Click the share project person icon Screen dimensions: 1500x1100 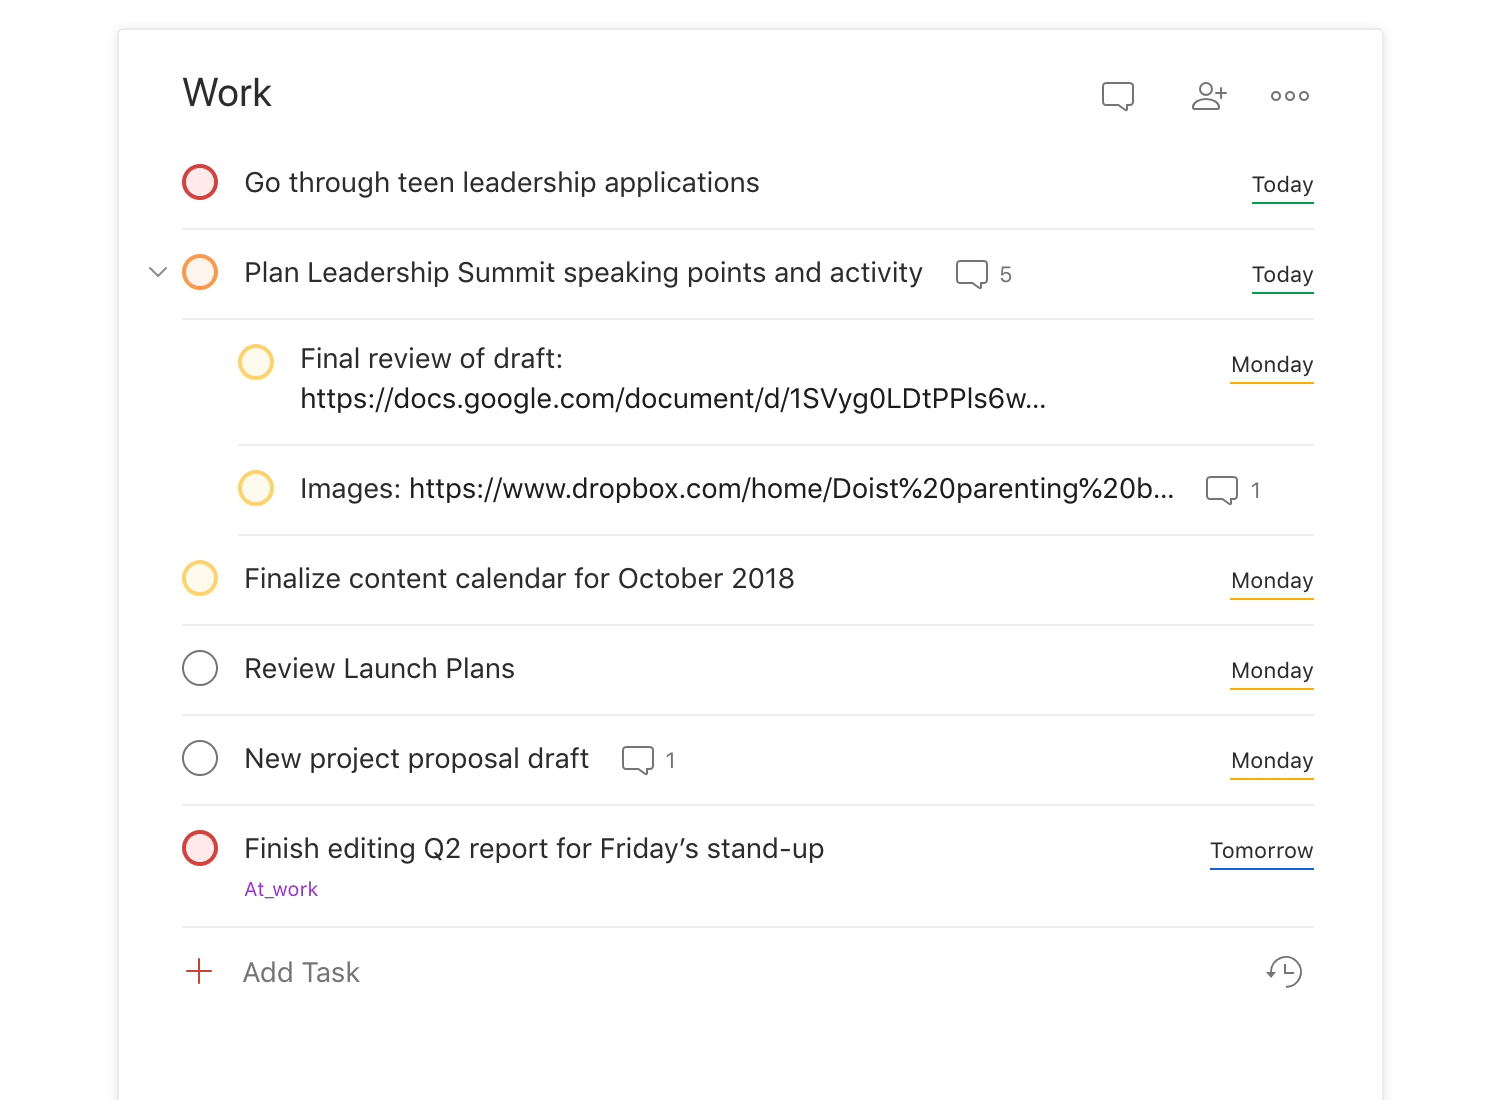[1208, 96]
